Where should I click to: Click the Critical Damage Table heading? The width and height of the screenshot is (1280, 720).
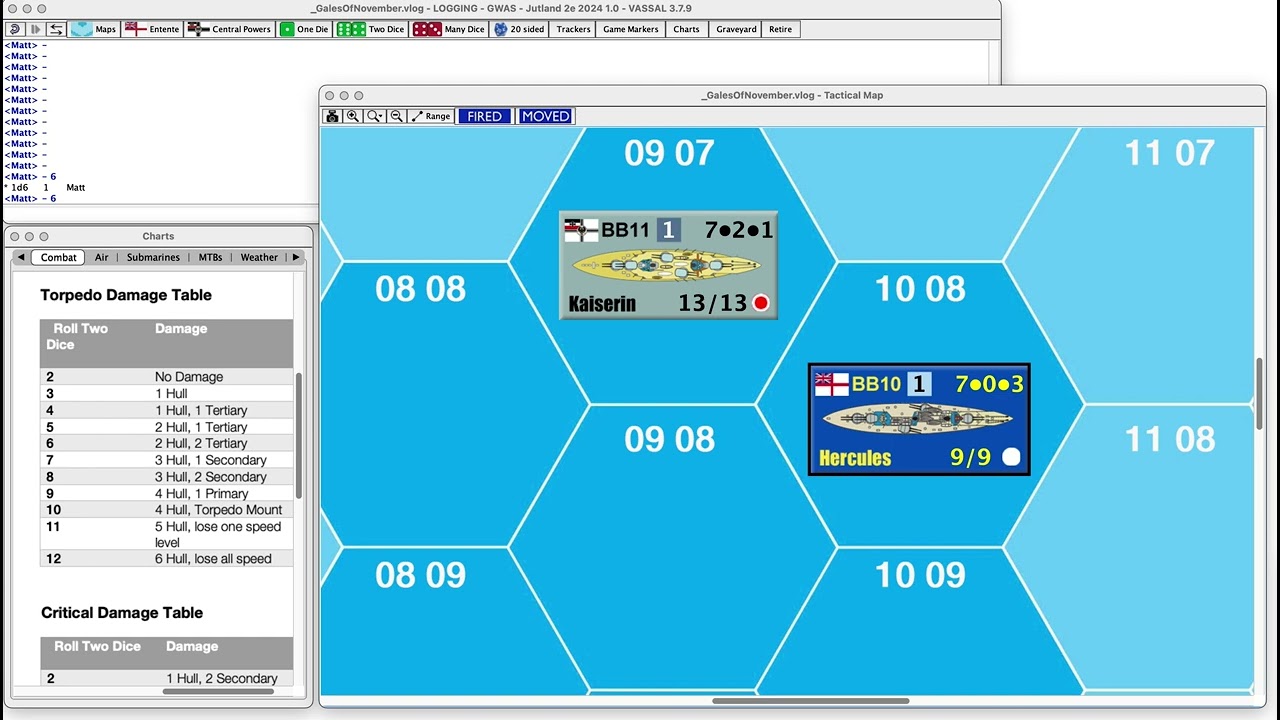tap(122, 613)
